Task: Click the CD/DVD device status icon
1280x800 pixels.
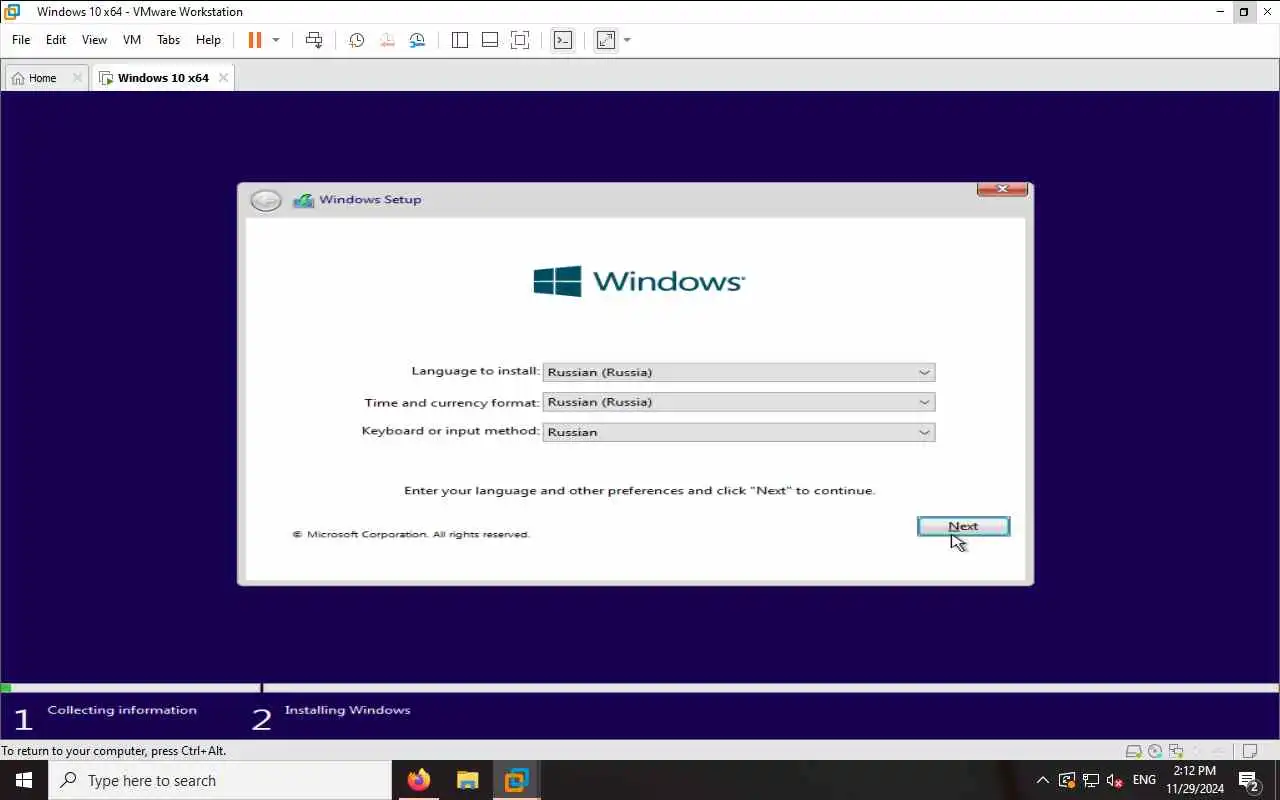Action: click(1155, 751)
